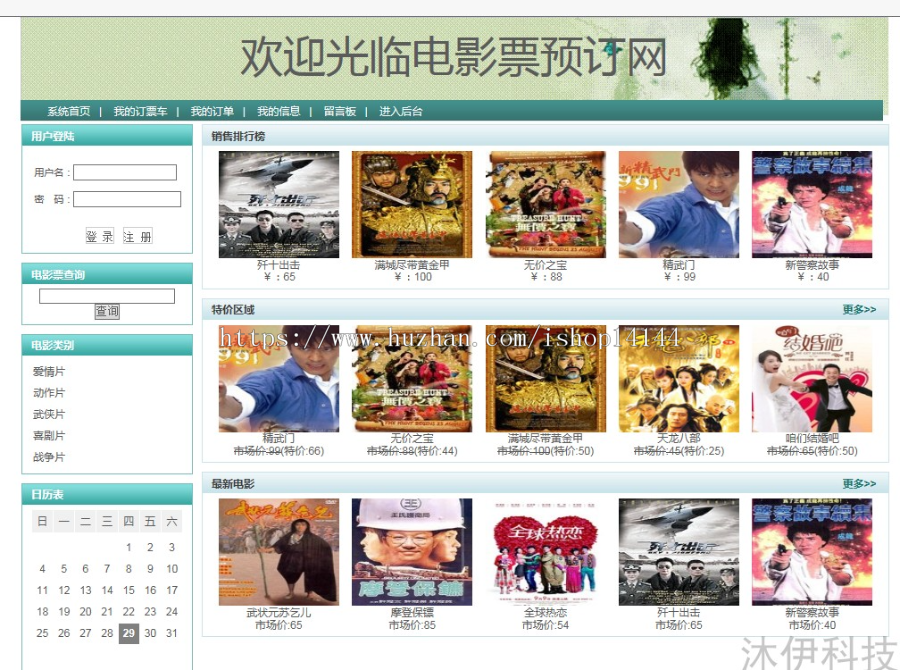Click the 查询 movie ticket search button

[x=107, y=312]
